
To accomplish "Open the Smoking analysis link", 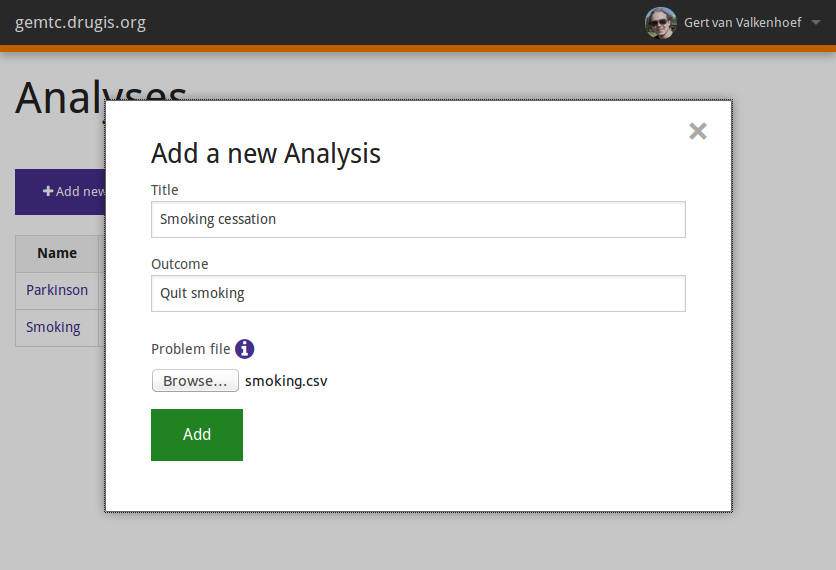I will point(53,327).
